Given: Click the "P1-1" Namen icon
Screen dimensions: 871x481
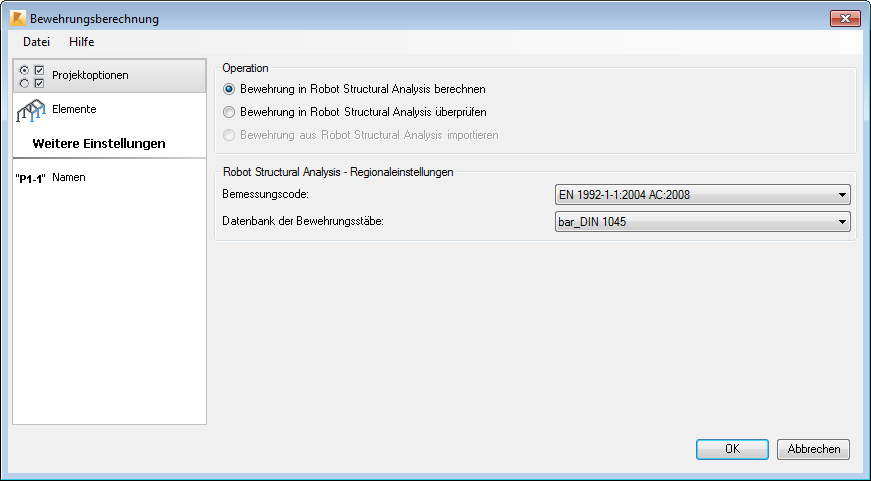Looking at the screenshot, I should [31, 179].
